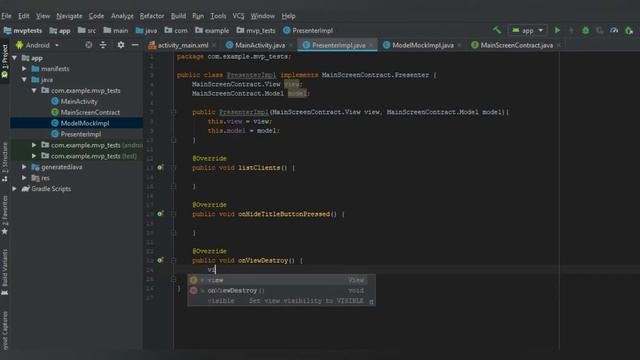Click the pi icon in the completion popup
This screenshot has height=360, width=640.
(x=371, y=302)
